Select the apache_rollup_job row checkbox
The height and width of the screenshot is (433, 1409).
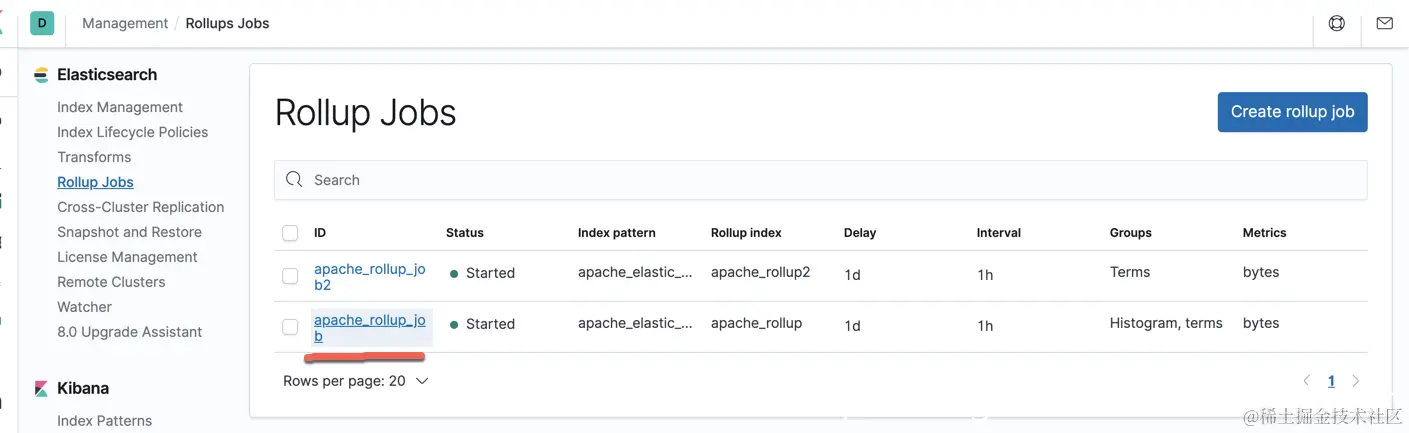290,327
